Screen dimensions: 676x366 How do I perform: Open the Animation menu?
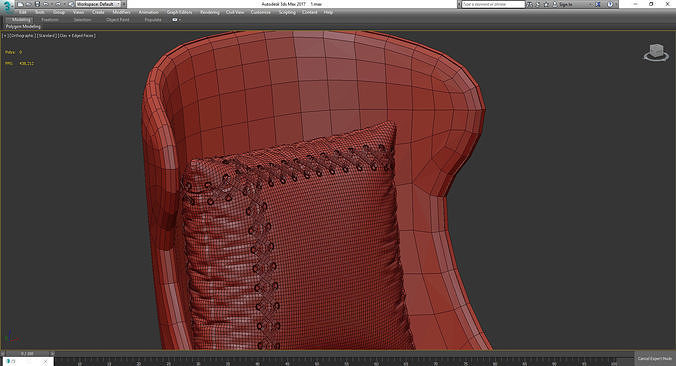148,12
